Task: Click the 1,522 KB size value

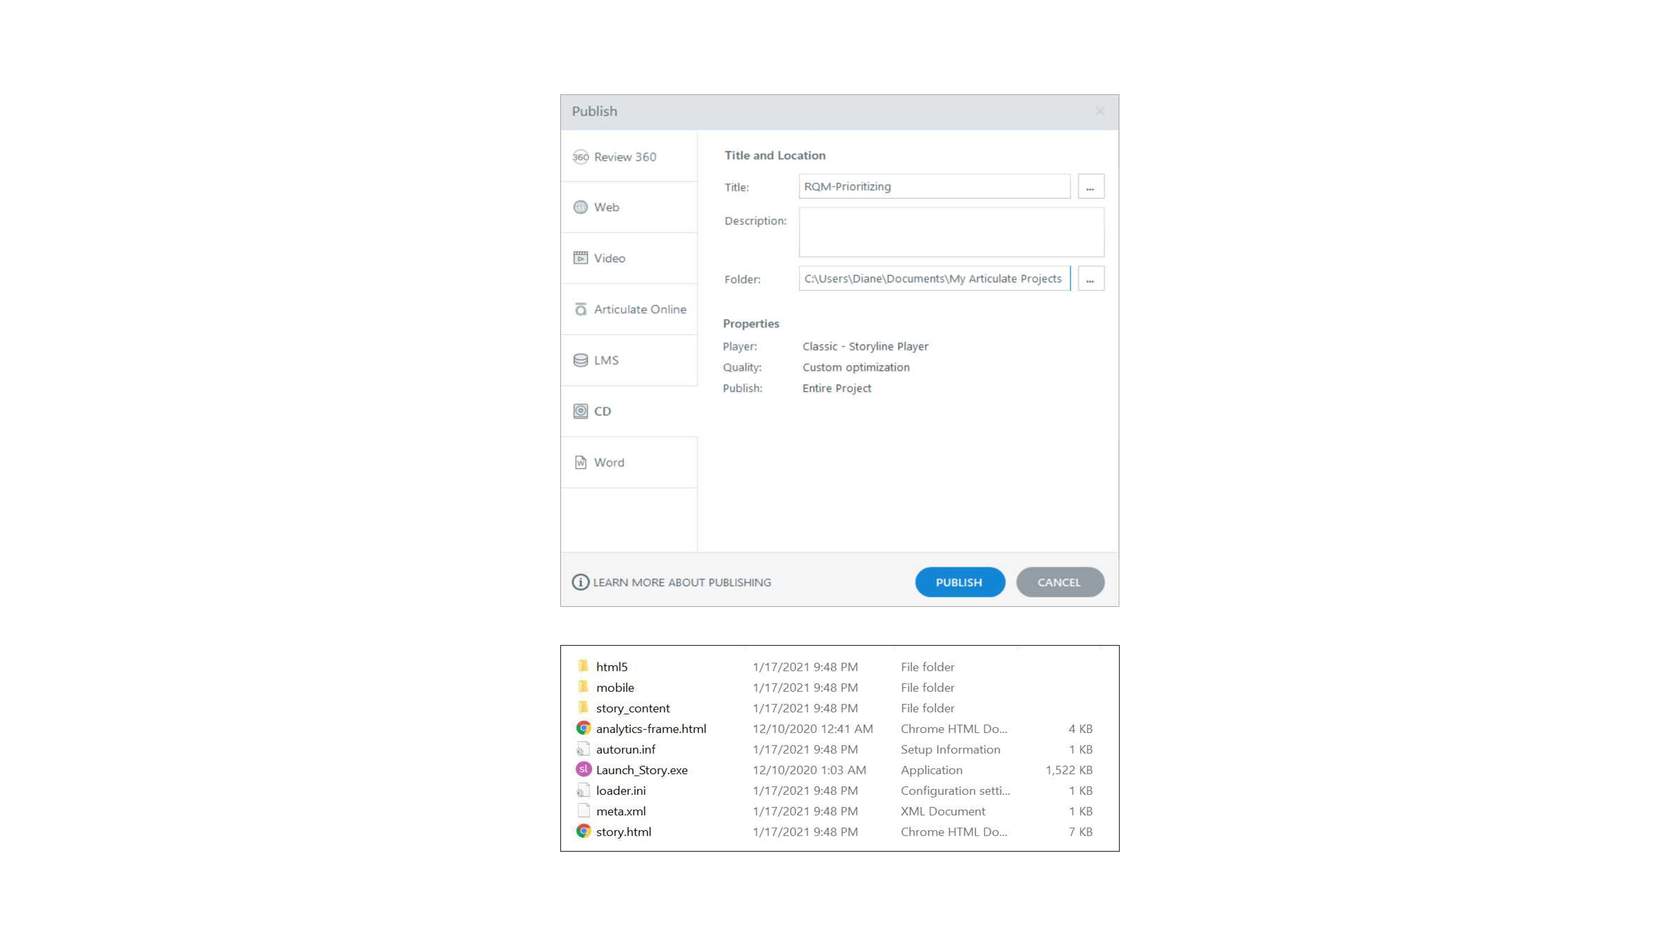Action: [x=1069, y=770]
